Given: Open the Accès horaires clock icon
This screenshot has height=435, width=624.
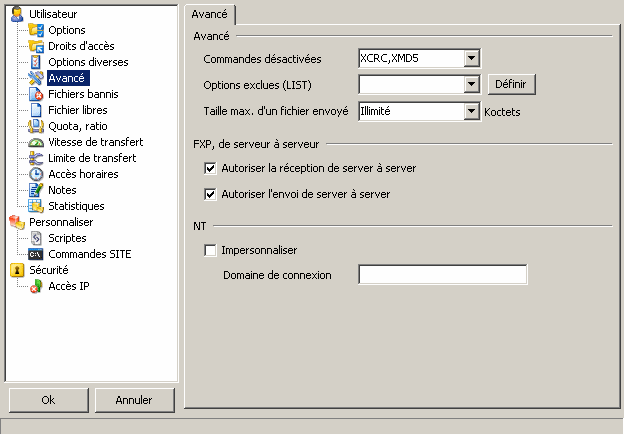Looking at the screenshot, I should coord(36,174).
